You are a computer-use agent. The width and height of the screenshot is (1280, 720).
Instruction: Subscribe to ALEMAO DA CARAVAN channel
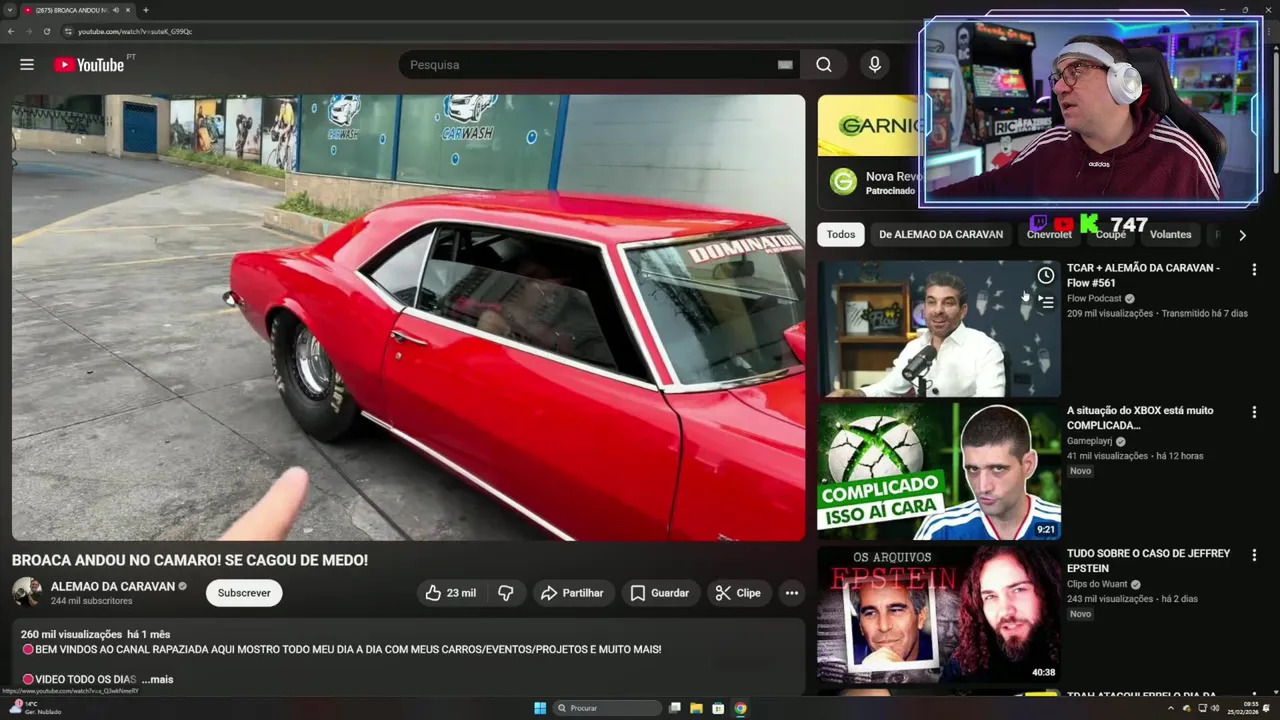244,593
